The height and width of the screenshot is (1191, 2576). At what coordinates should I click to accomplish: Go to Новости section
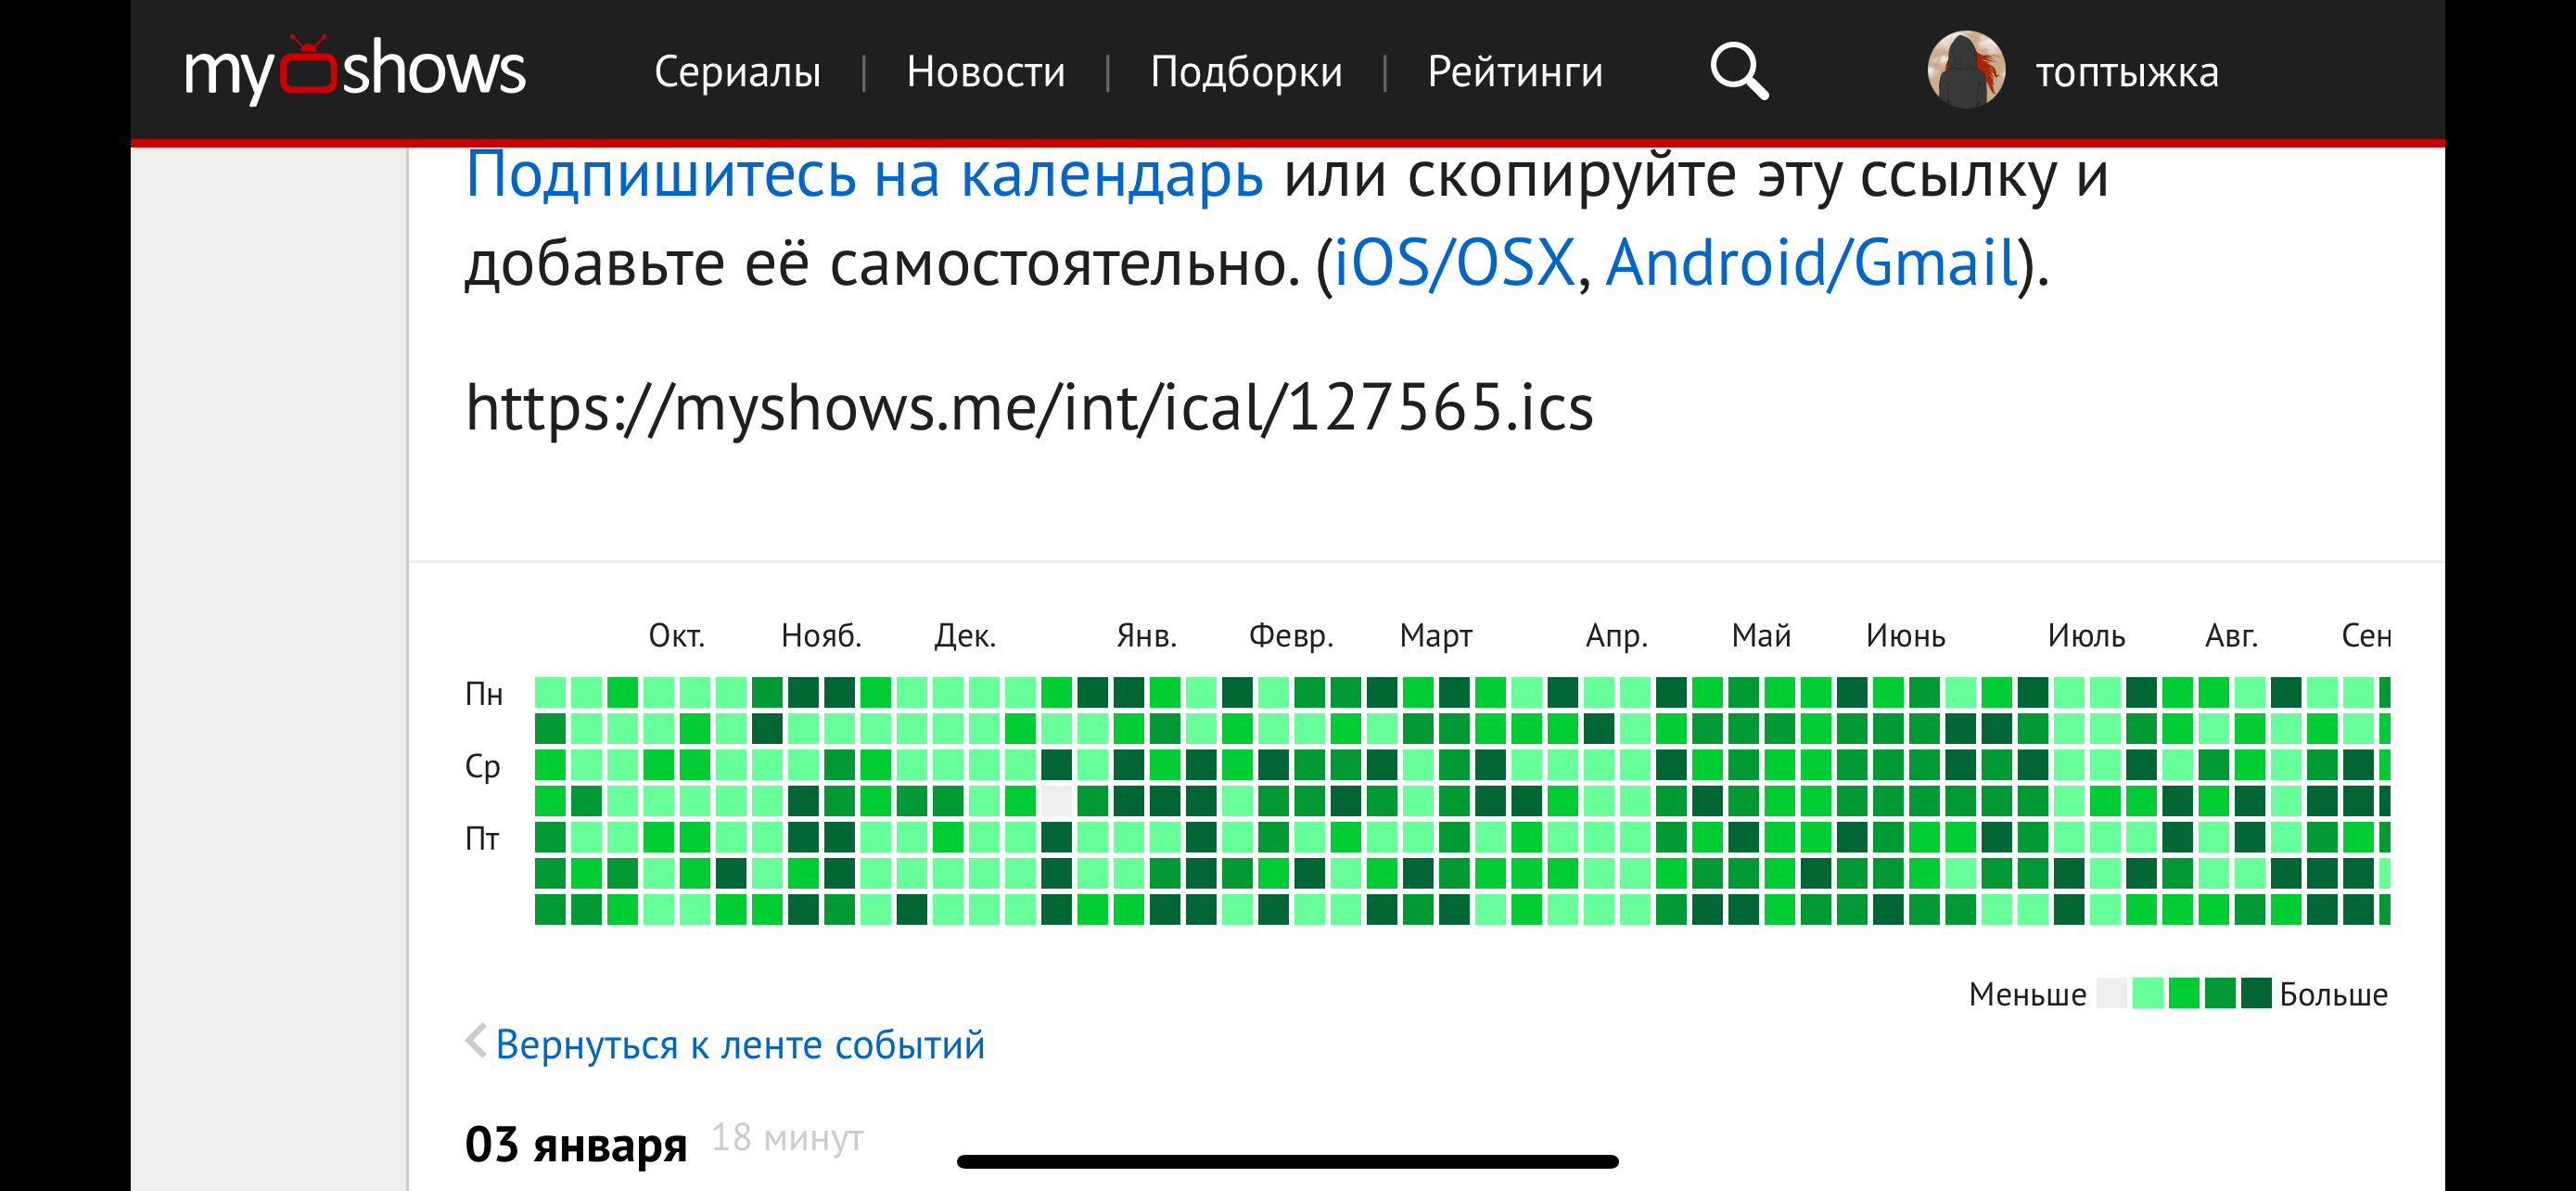985,72
